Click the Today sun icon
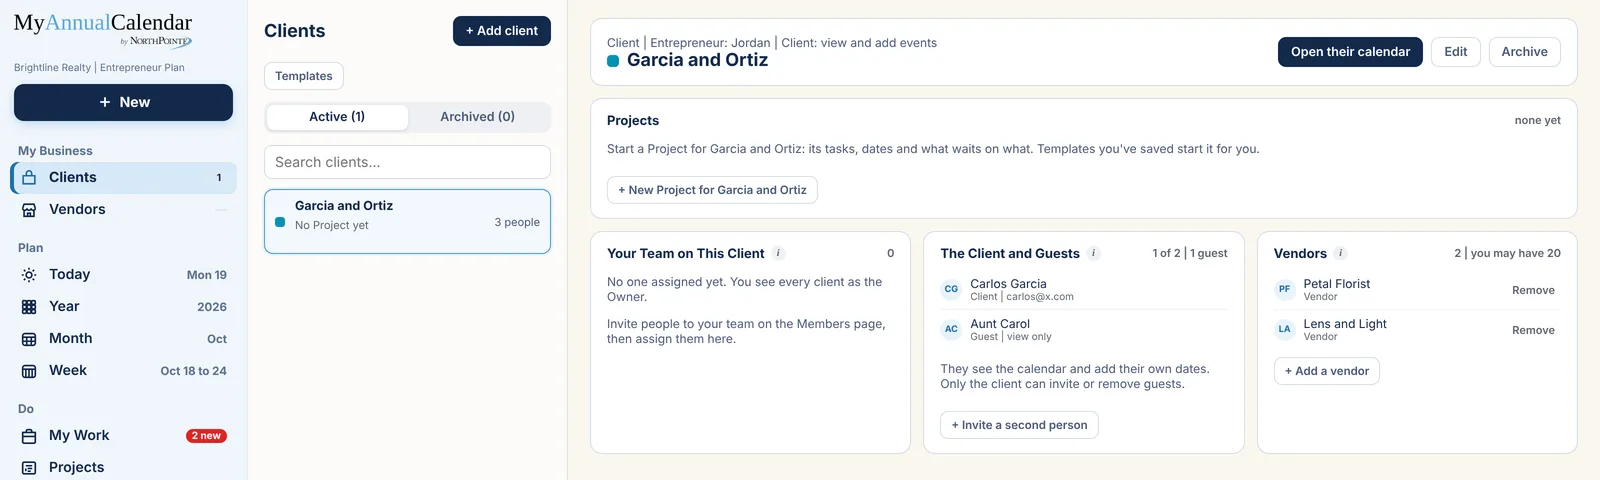The image size is (1600, 480). (29, 275)
